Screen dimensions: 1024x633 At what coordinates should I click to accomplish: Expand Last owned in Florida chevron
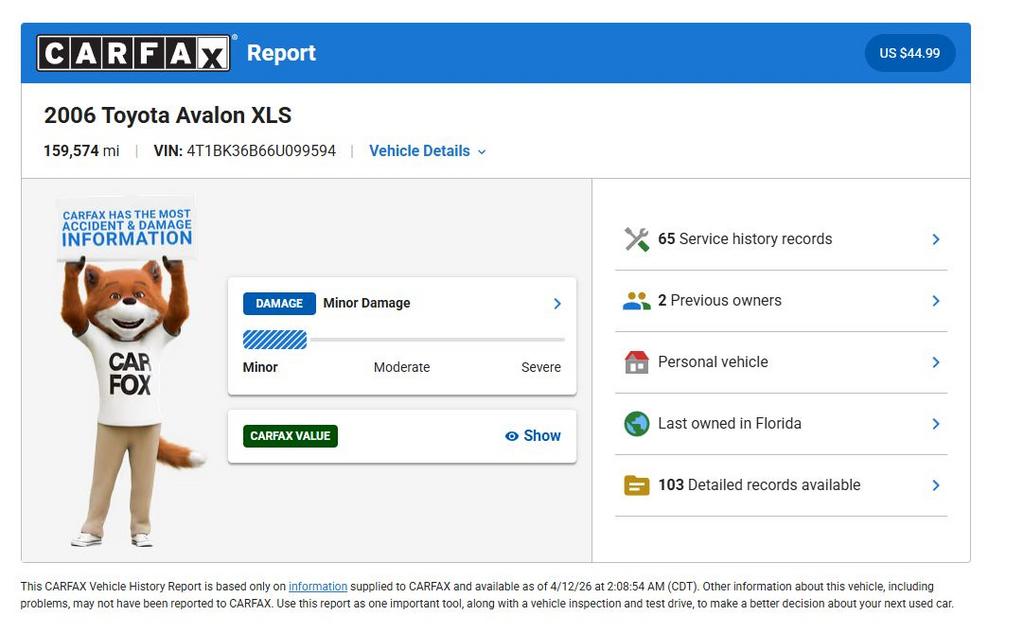click(x=936, y=424)
